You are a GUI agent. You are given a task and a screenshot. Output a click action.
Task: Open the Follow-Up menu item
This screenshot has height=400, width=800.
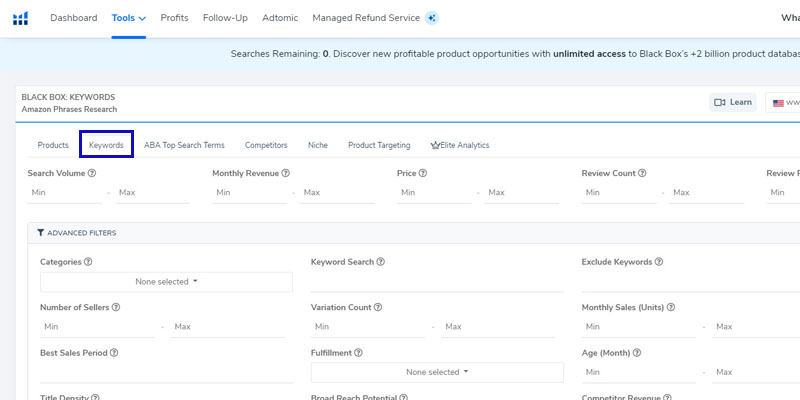226,18
